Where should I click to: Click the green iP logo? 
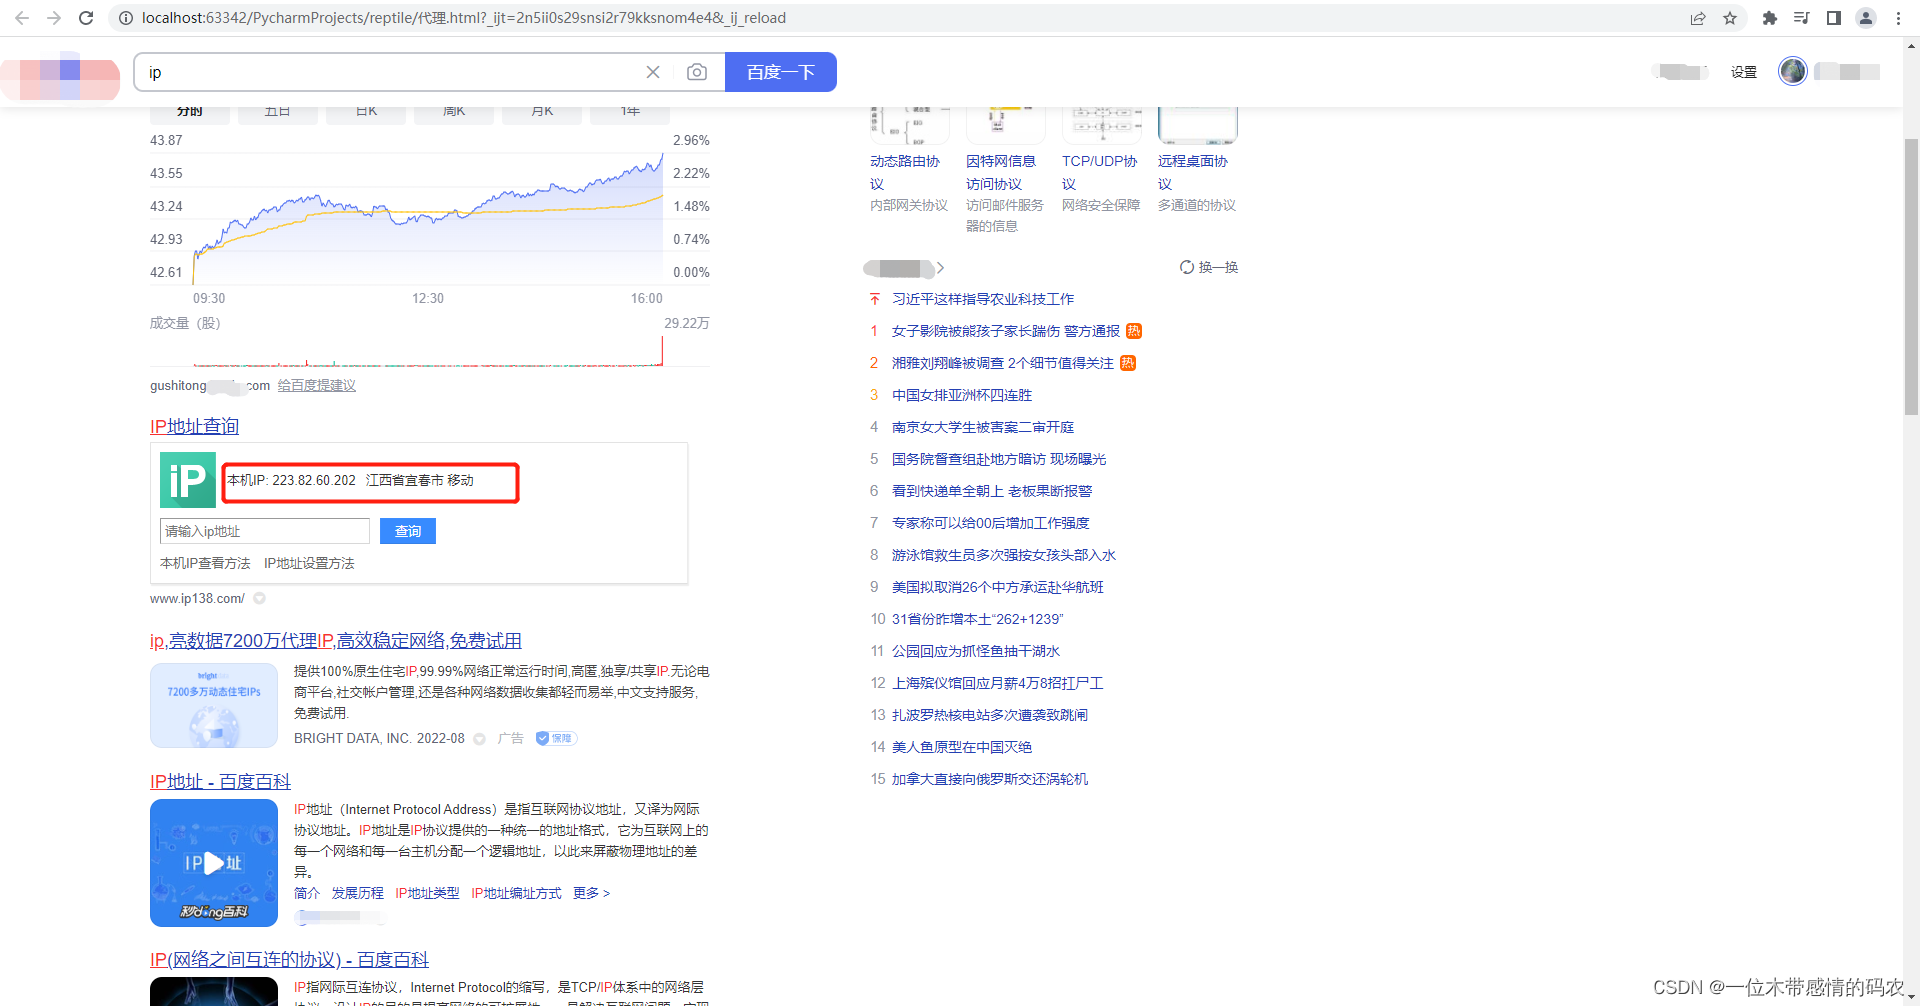(x=188, y=480)
